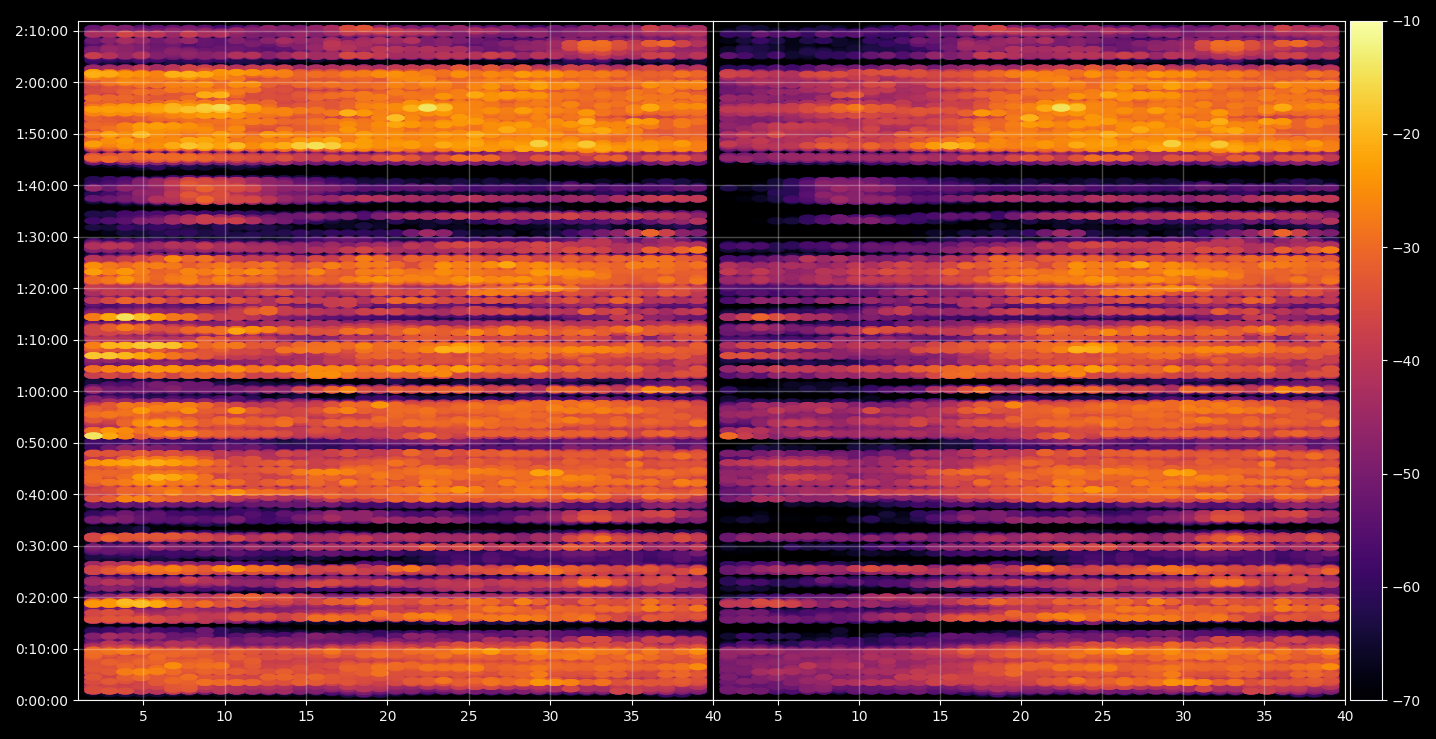Click the 1:30:00 y-axis tick label
Image resolution: width=1436 pixels, height=739 pixels.
(x=41, y=237)
